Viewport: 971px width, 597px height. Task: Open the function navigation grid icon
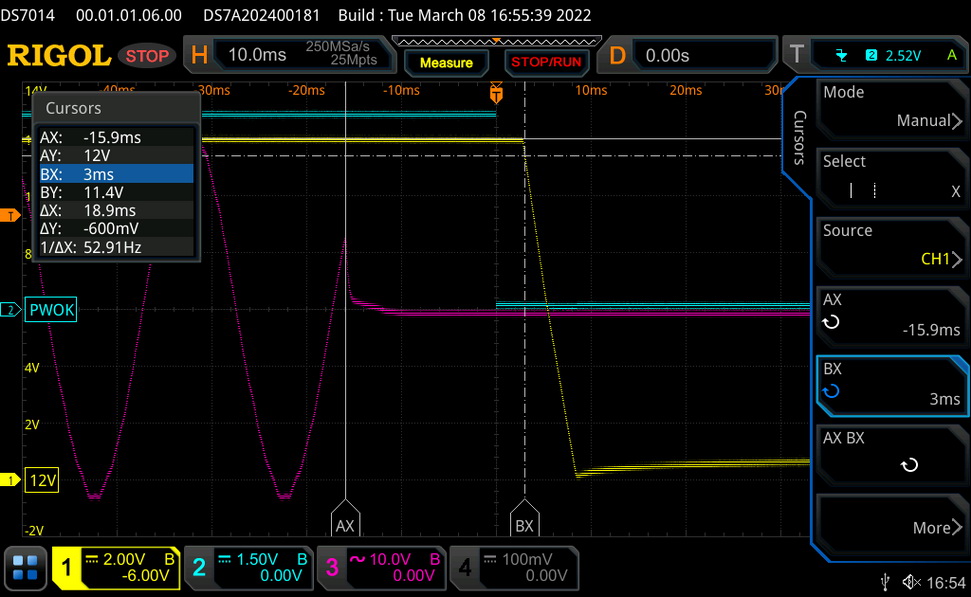coord(25,567)
